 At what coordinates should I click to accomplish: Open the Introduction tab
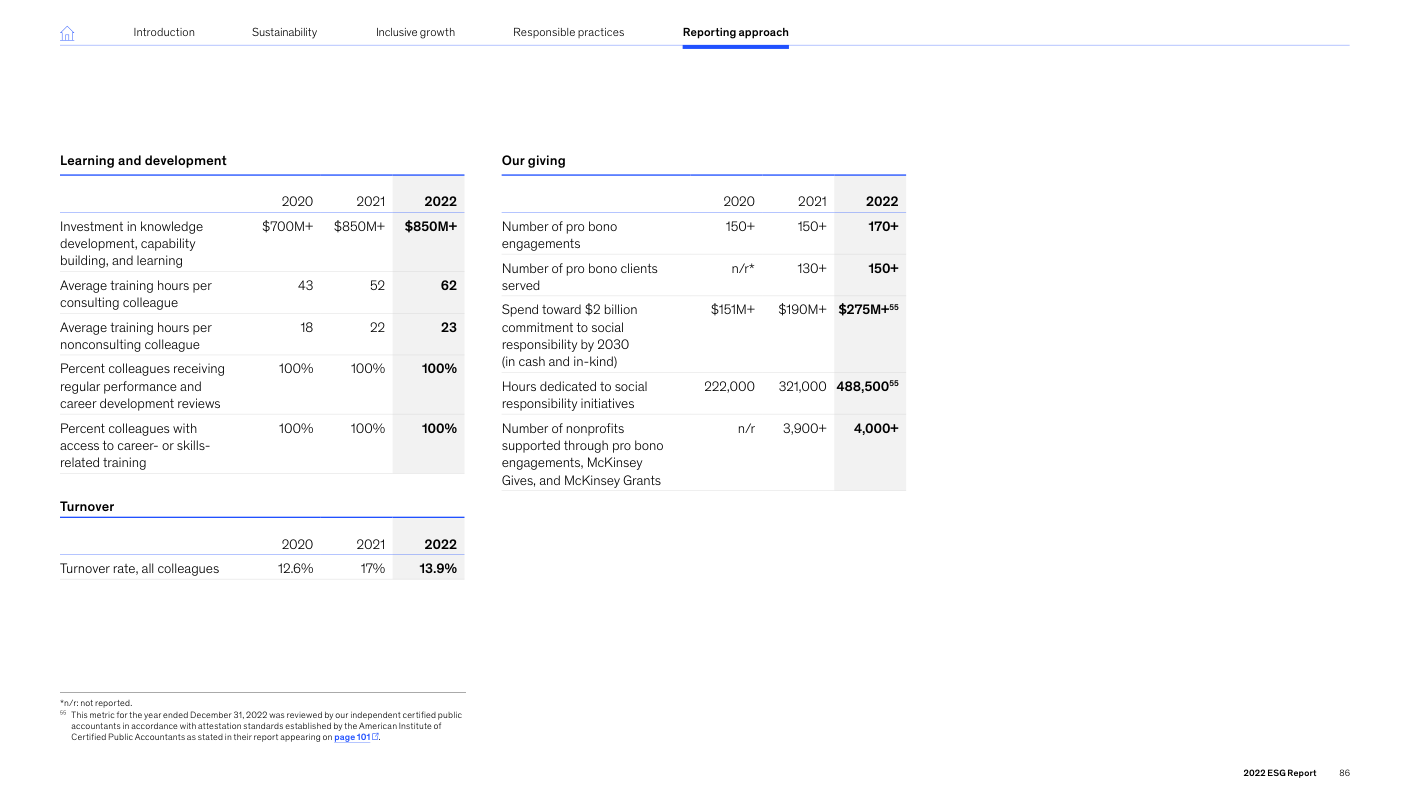coord(164,32)
